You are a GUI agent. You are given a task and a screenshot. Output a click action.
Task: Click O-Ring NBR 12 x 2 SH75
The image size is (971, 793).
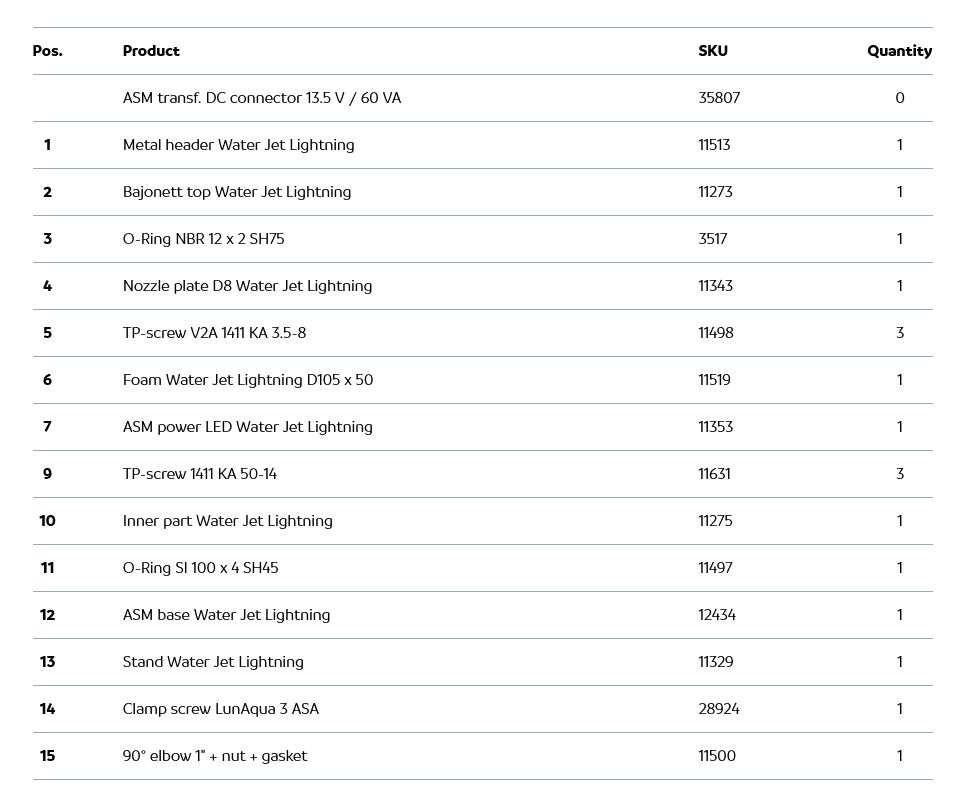tap(204, 239)
